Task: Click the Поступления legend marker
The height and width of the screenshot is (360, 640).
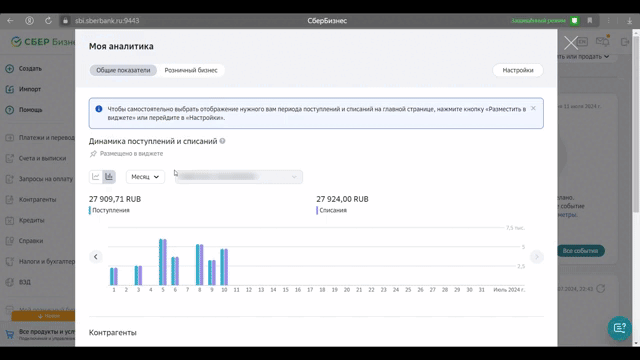Action: click(x=90, y=210)
